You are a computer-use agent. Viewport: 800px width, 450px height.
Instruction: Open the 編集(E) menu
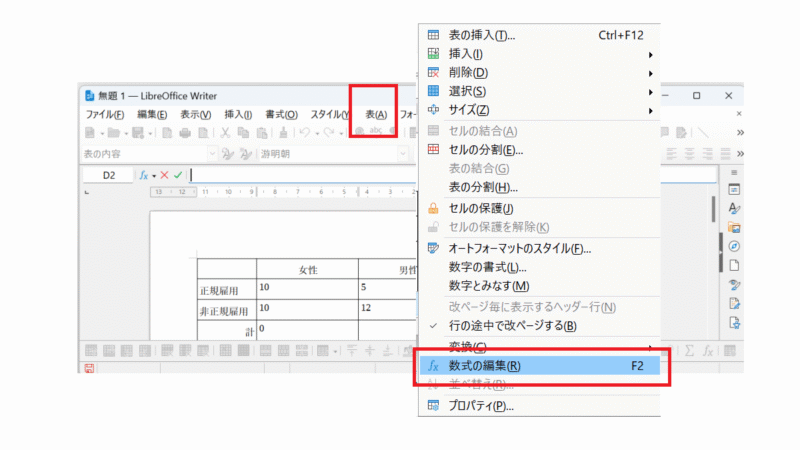point(152,114)
